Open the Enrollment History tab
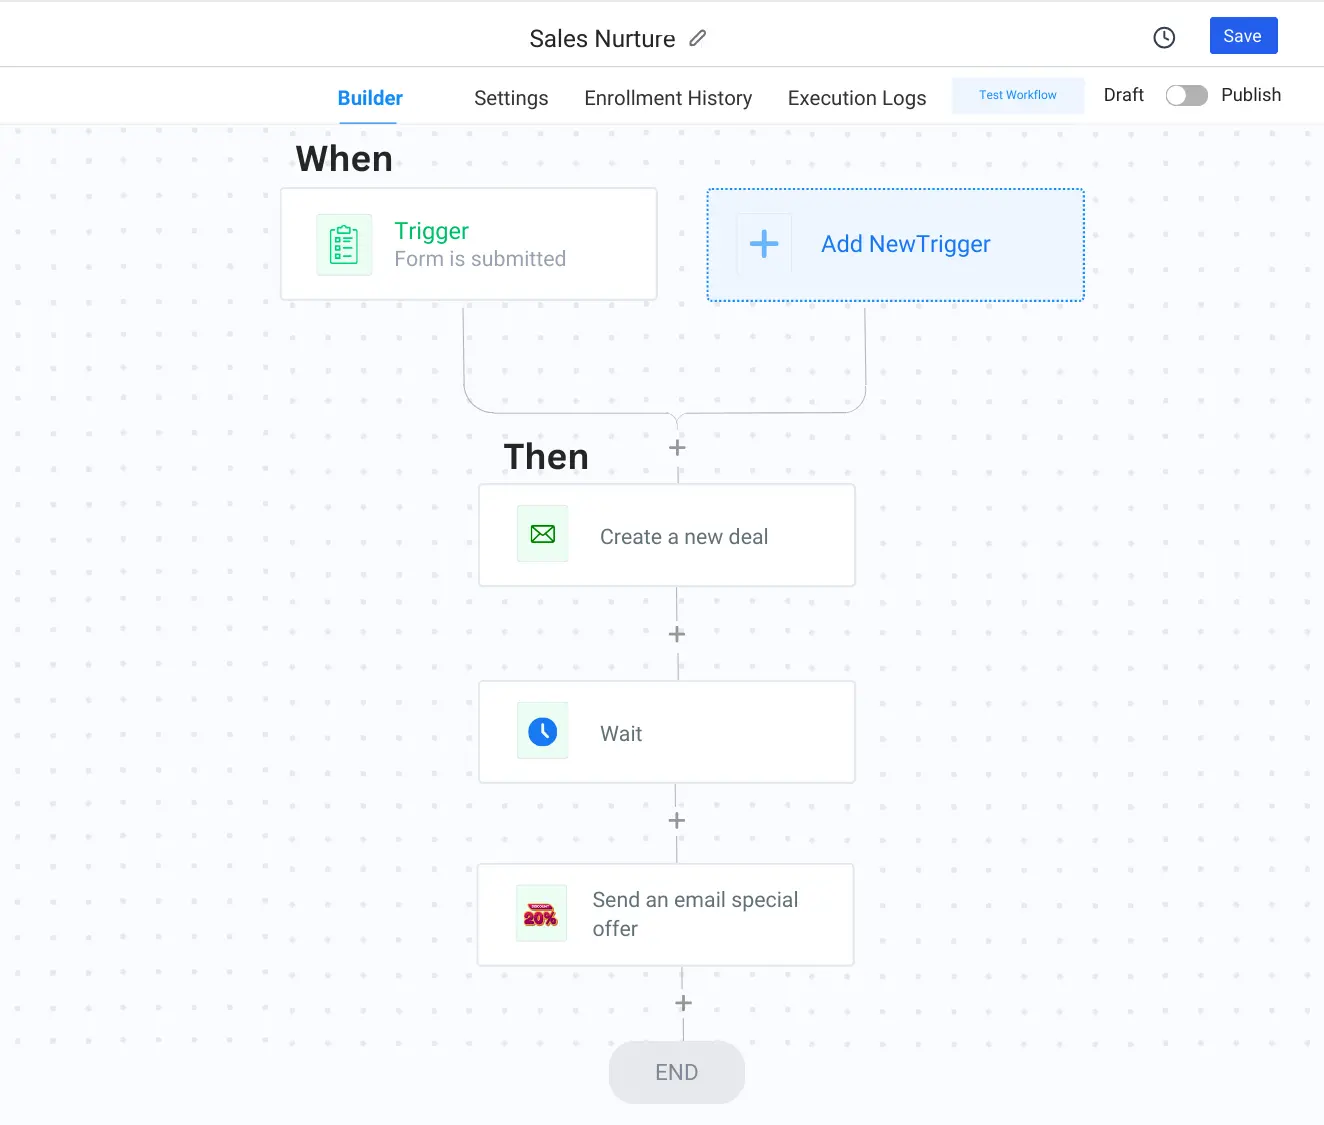Viewport: 1324px width, 1125px height. [x=668, y=98]
